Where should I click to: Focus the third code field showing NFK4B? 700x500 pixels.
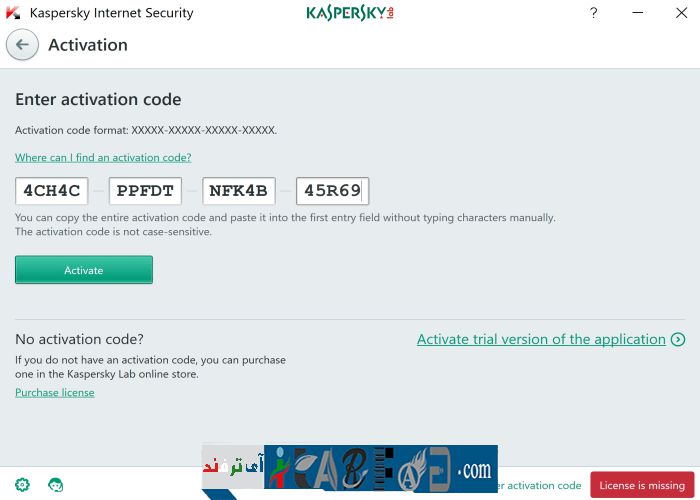point(238,191)
